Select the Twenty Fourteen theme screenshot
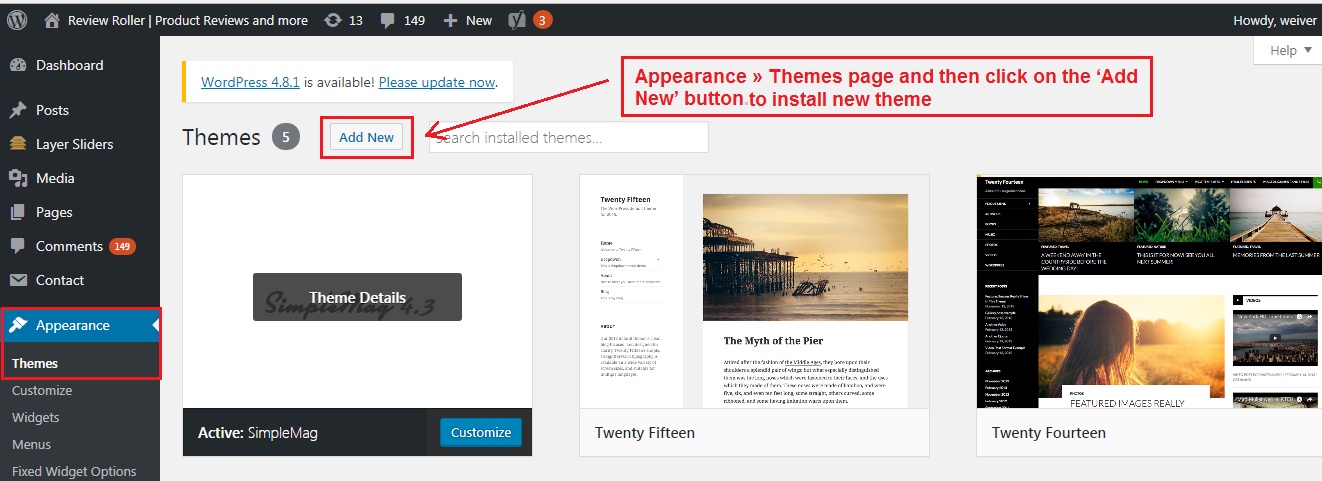The width and height of the screenshot is (1322, 481). pyautogui.click(x=1149, y=292)
